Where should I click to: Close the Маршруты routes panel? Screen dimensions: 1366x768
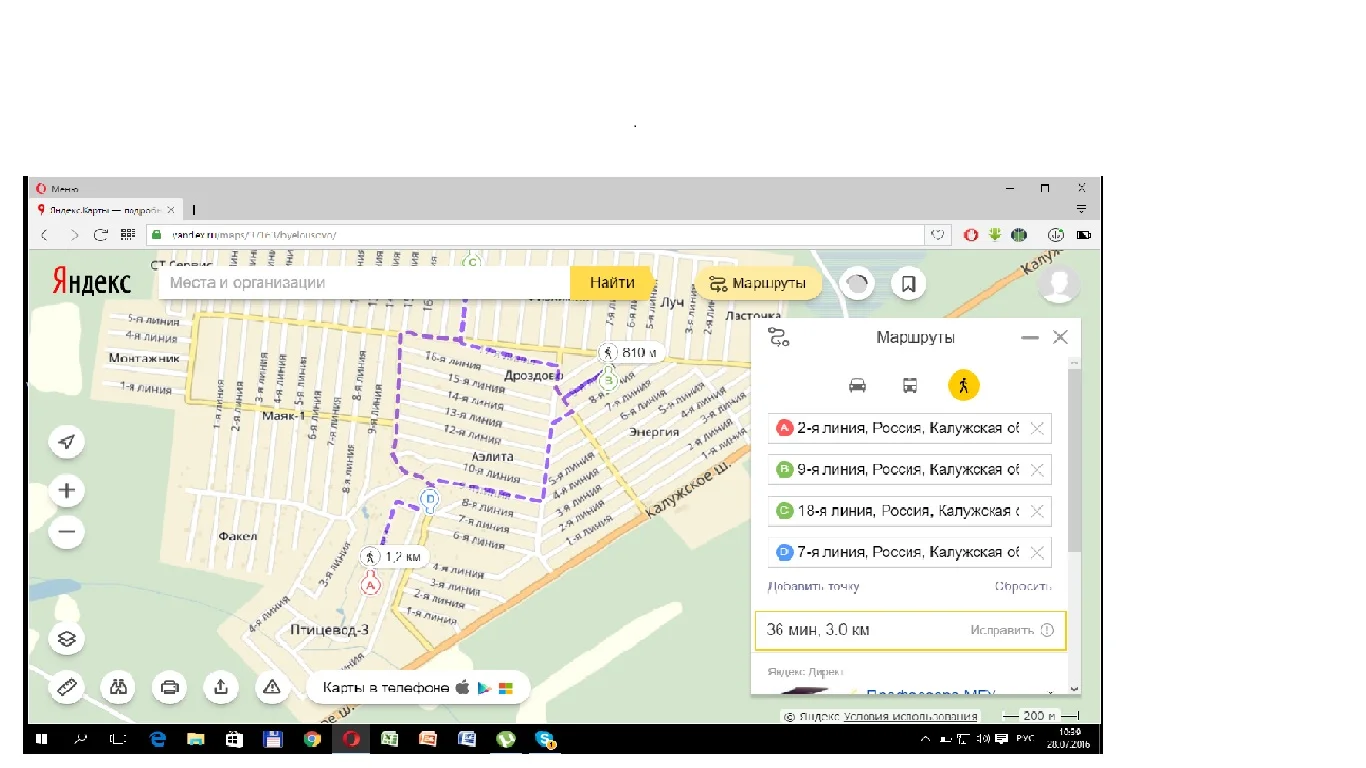coord(1060,338)
